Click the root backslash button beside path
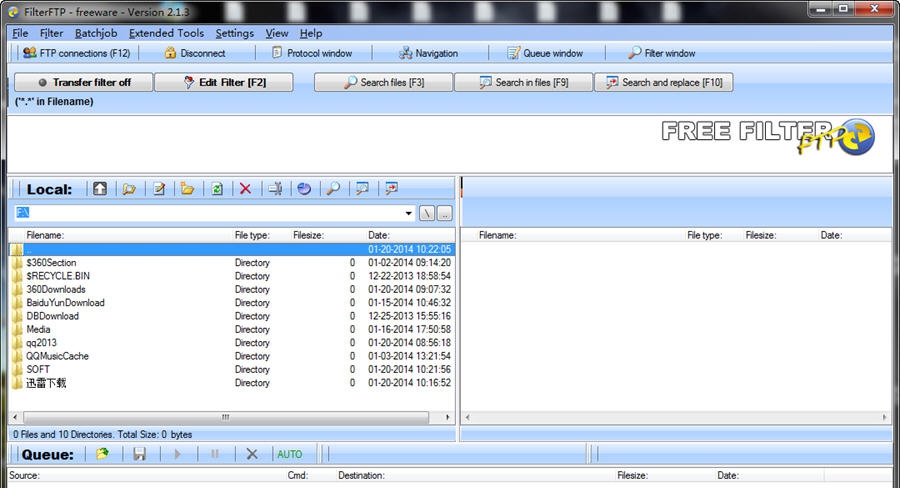The width and height of the screenshot is (900, 488). pos(427,213)
